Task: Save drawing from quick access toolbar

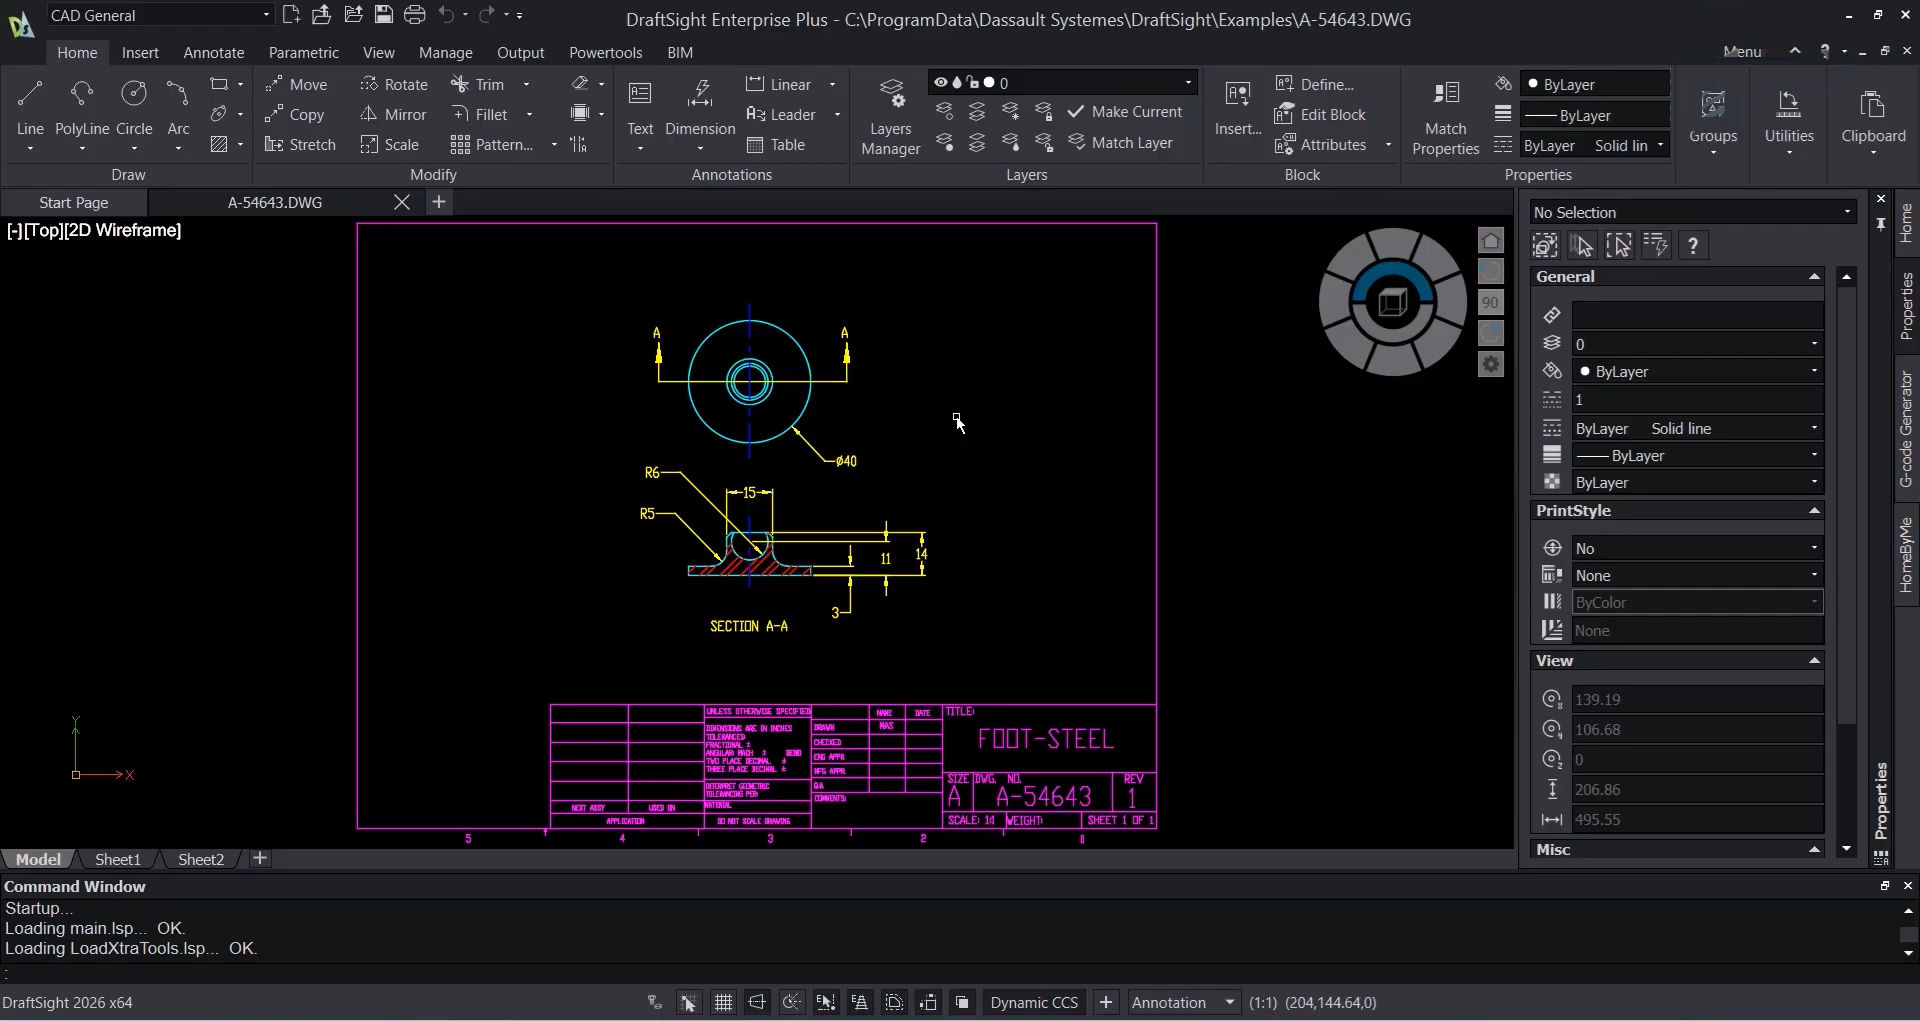Action: pos(383,15)
